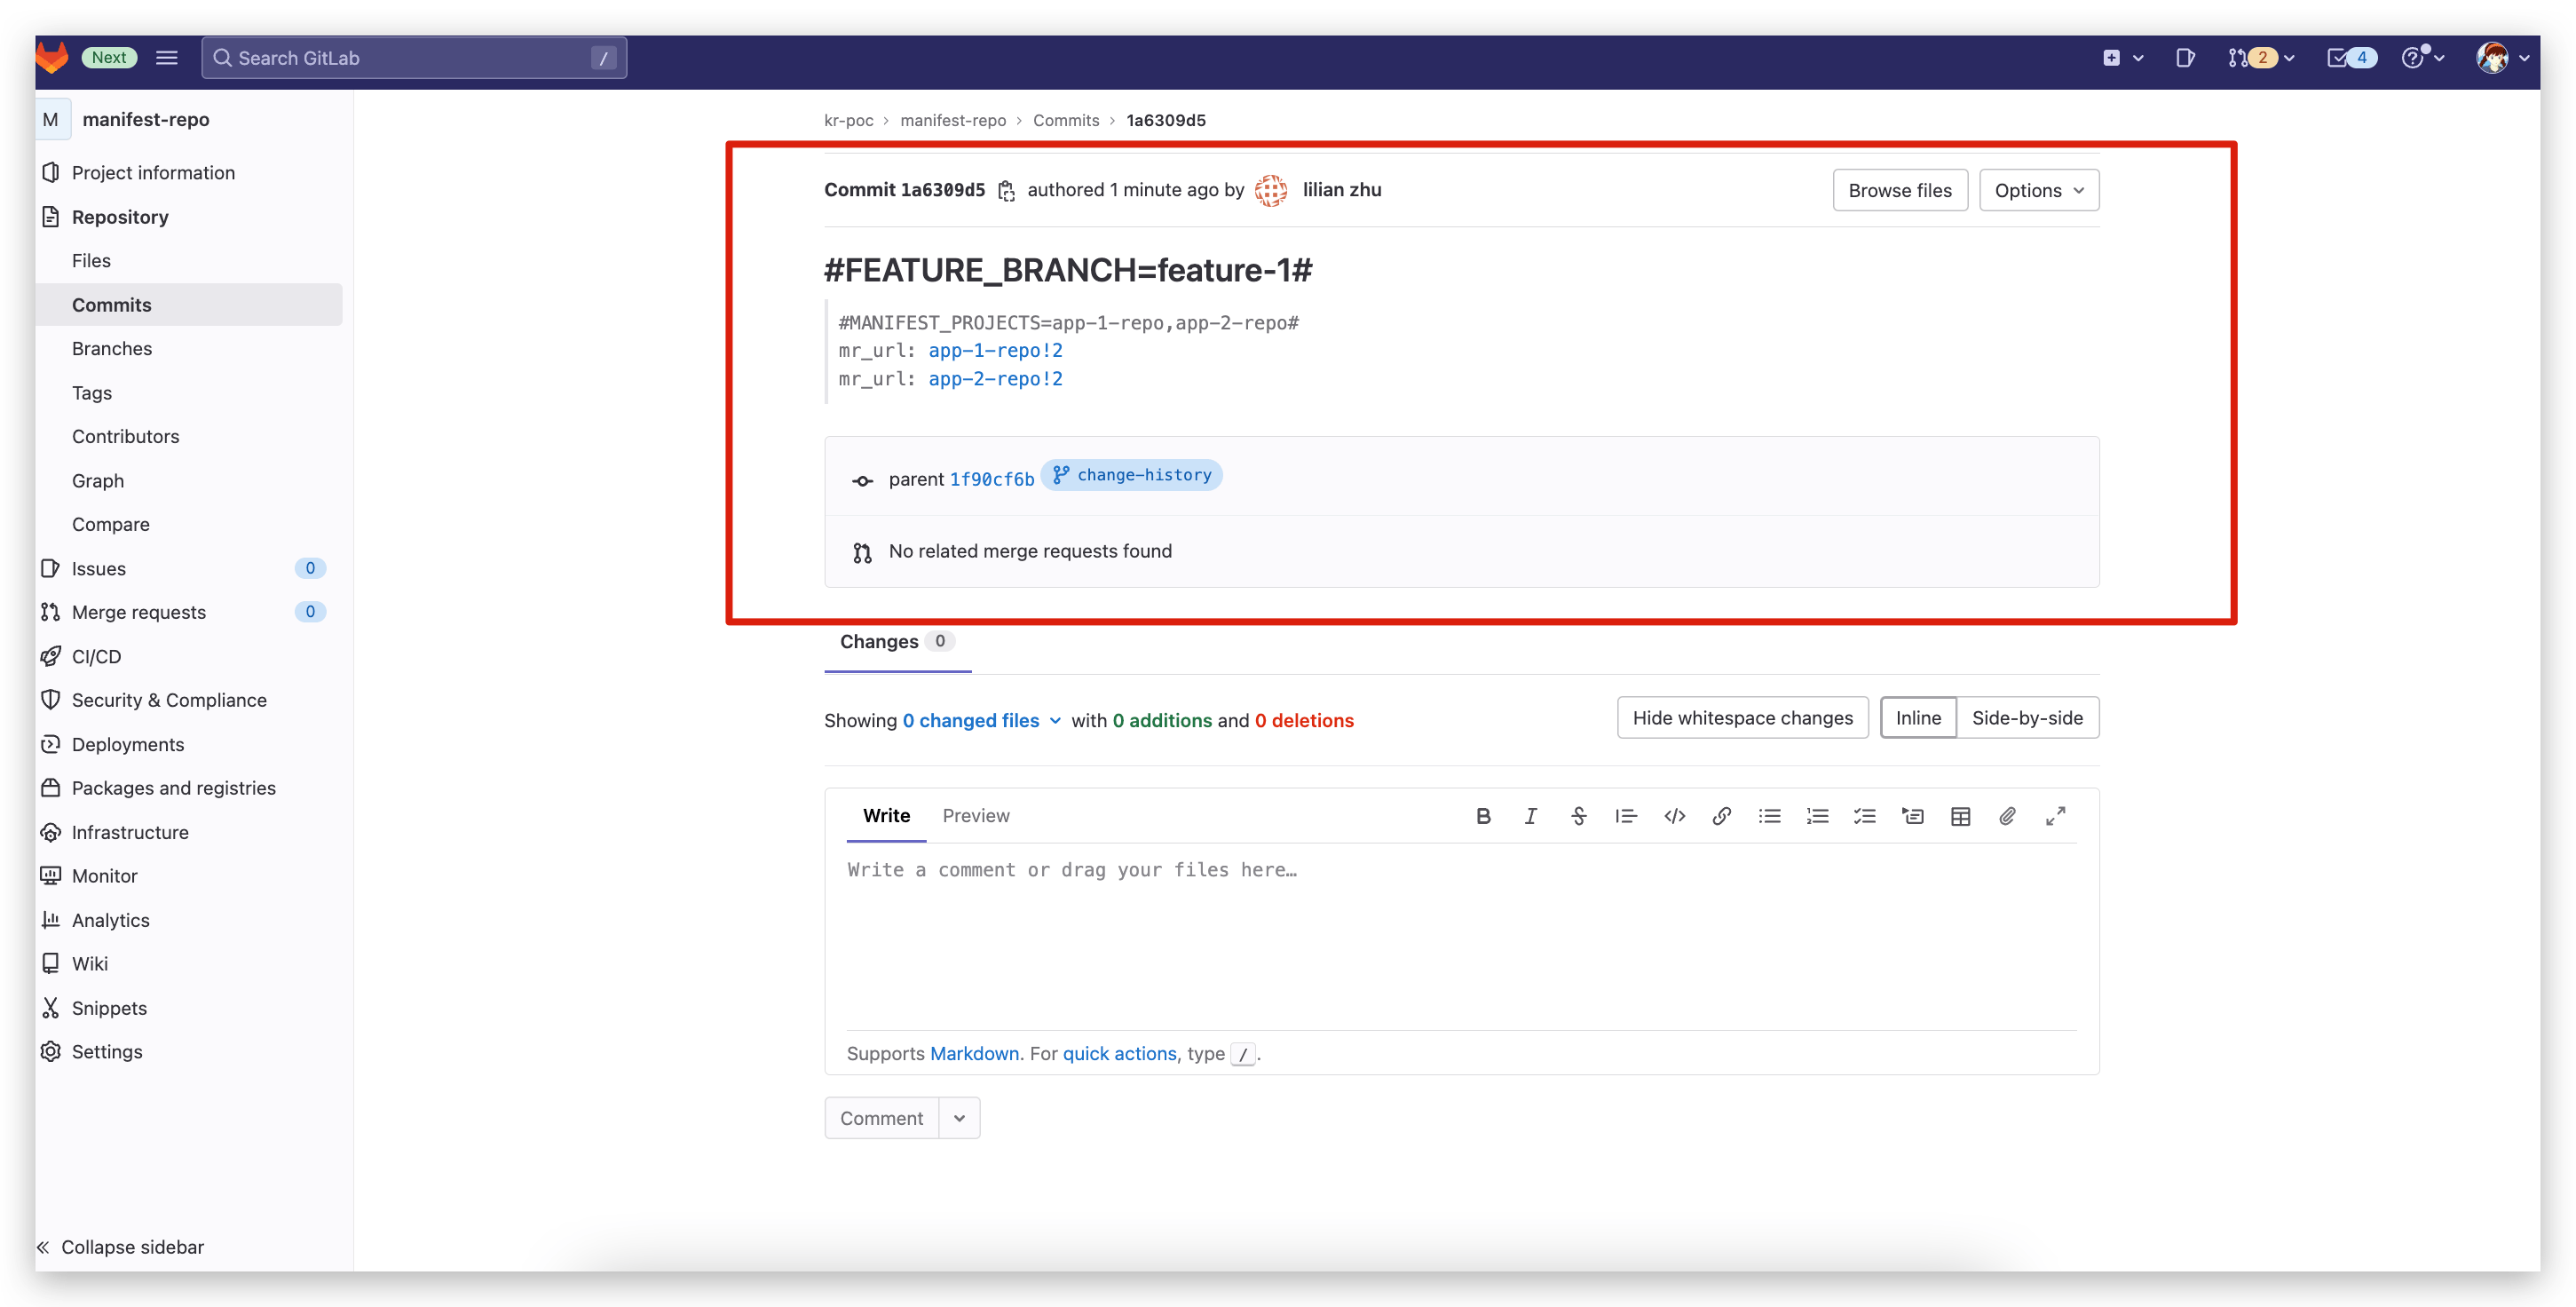Open the GitLab logo home link
2576x1307 pixels.
[52, 57]
